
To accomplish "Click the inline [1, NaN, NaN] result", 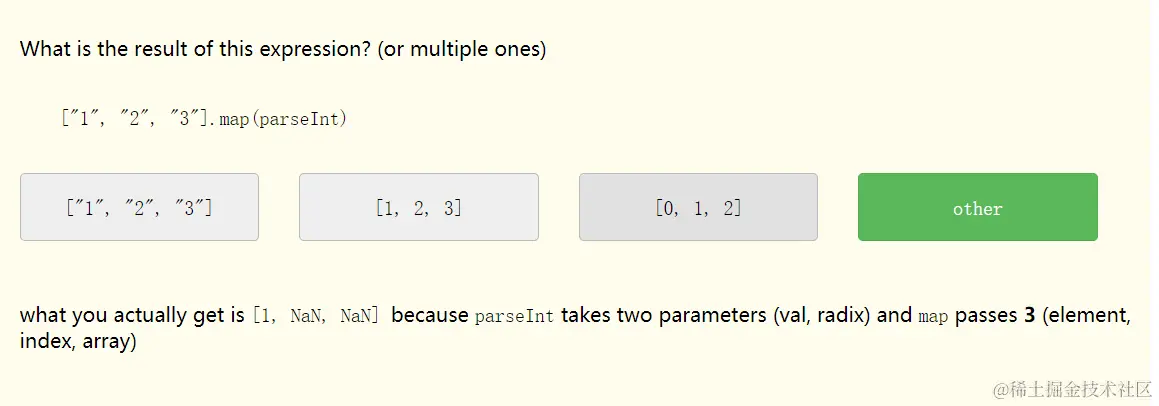I will [316, 316].
